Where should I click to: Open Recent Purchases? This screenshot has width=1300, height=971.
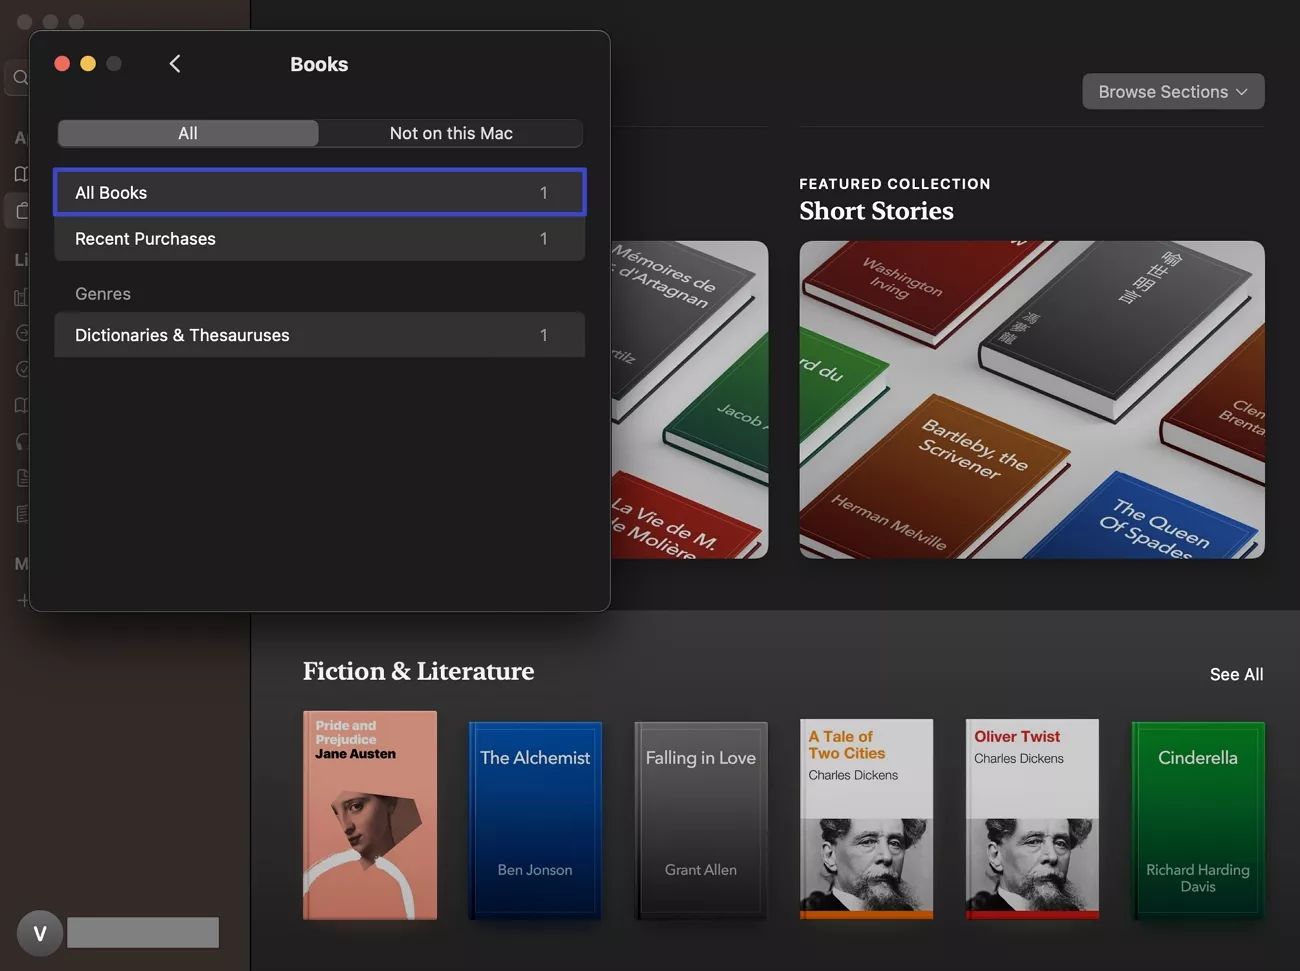tap(319, 239)
